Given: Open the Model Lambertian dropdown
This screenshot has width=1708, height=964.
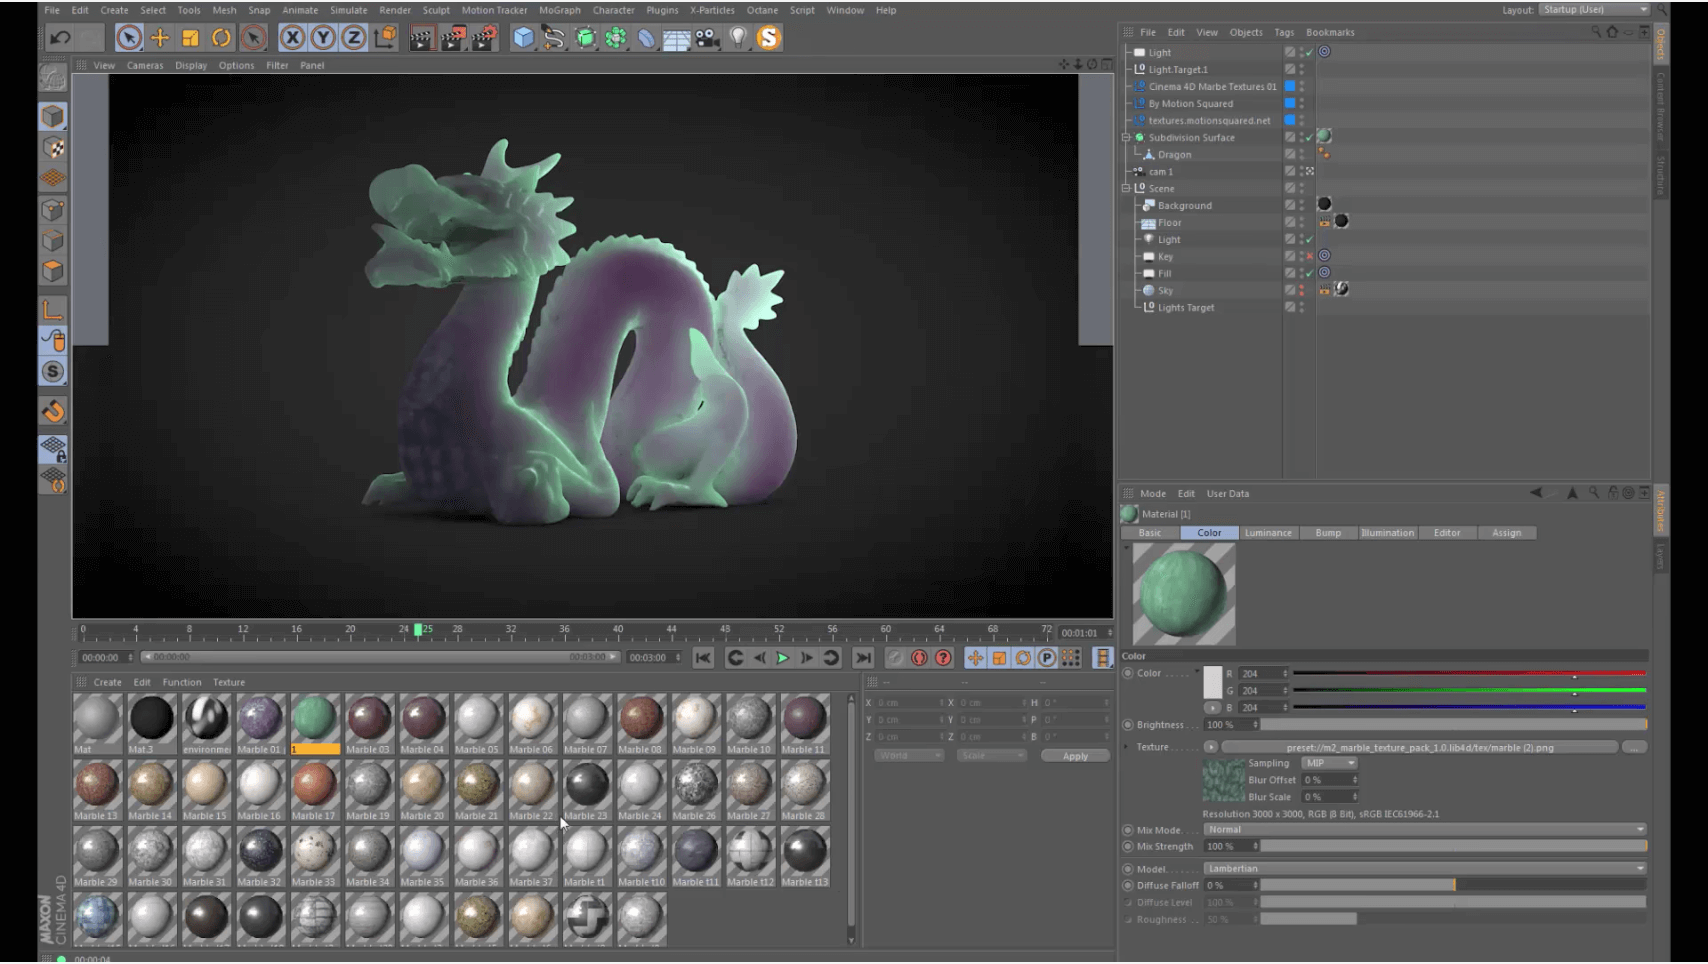Looking at the screenshot, I should pyautogui.click(x=1424, y=869).
